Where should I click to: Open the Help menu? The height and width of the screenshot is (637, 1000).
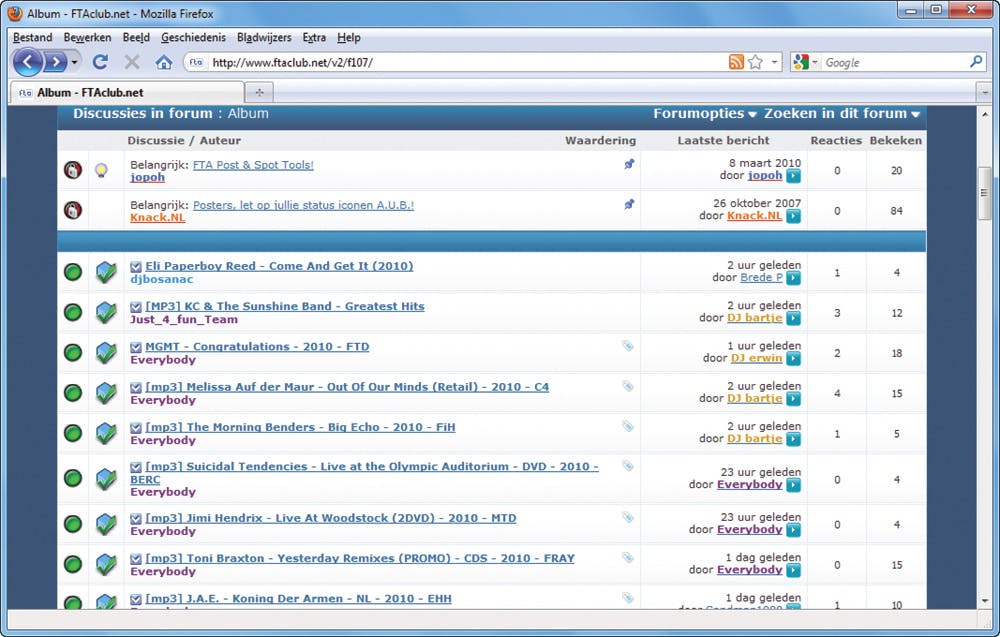[x=349, y=38]
